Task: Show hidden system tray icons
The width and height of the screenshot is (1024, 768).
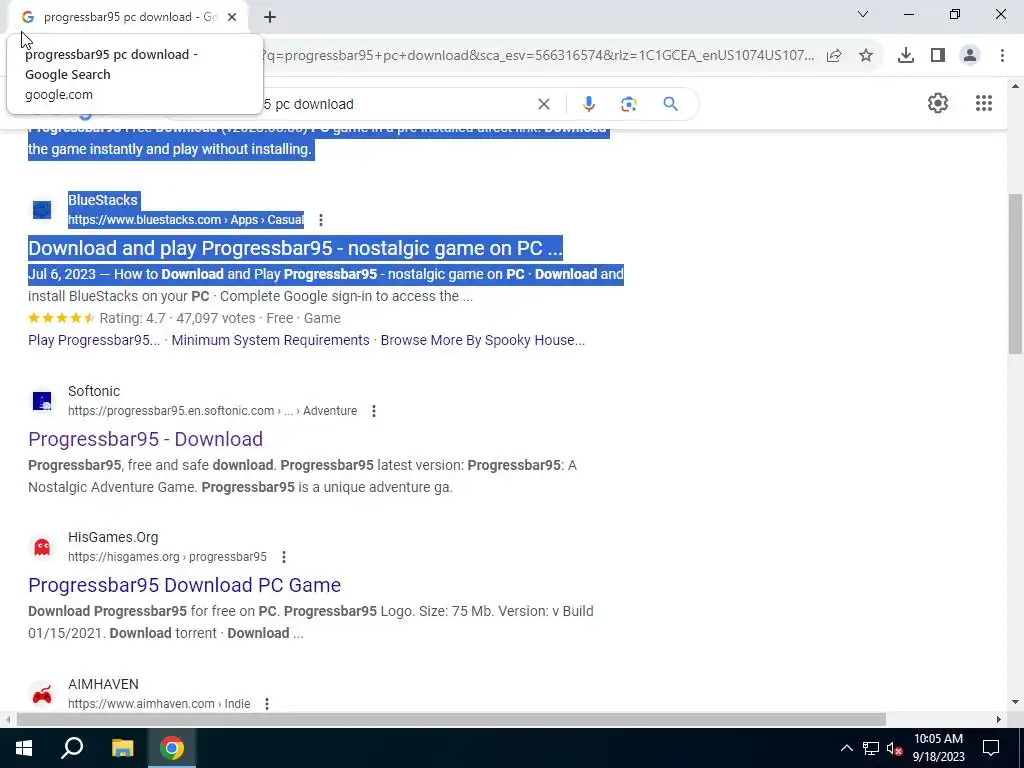Action: (846, 748)
